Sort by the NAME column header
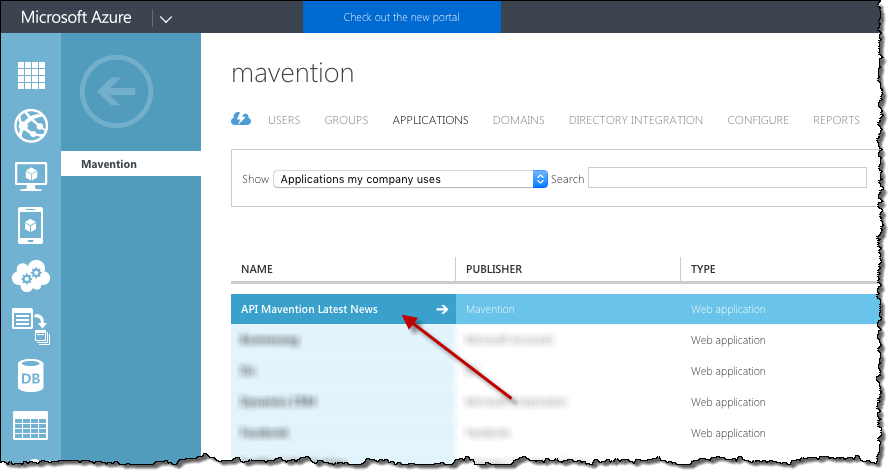 pos(257,269)
